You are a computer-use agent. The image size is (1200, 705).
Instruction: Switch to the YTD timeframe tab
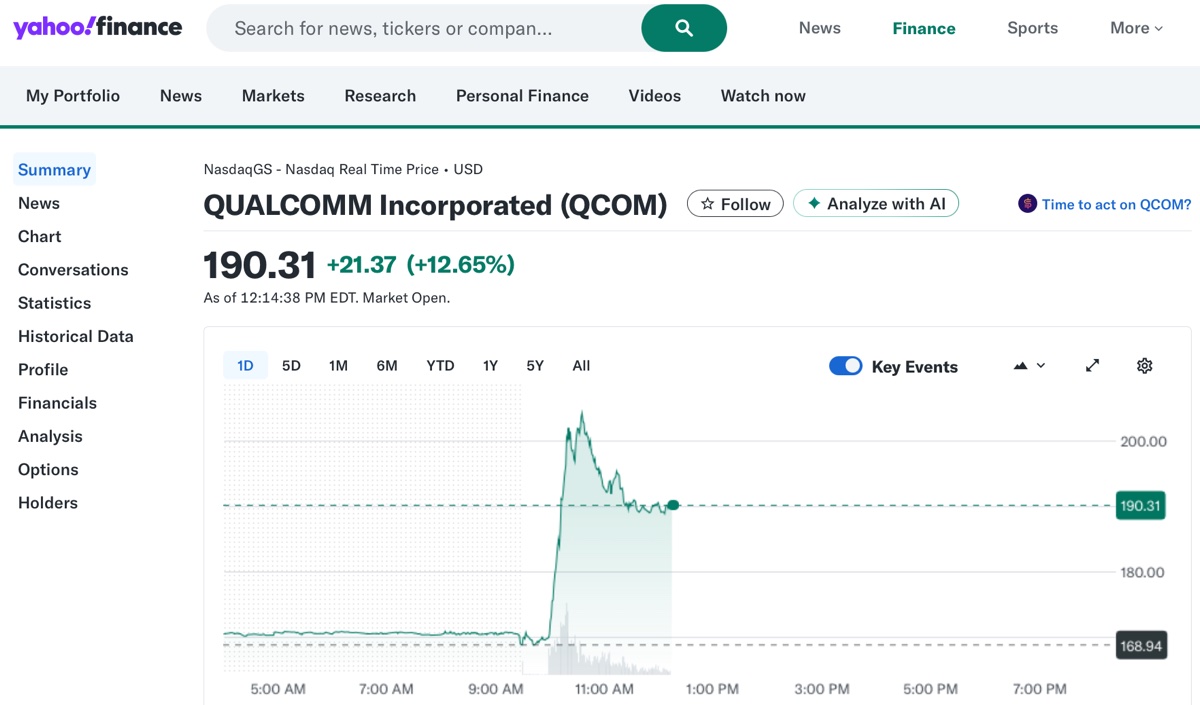(x=440, y=365)
